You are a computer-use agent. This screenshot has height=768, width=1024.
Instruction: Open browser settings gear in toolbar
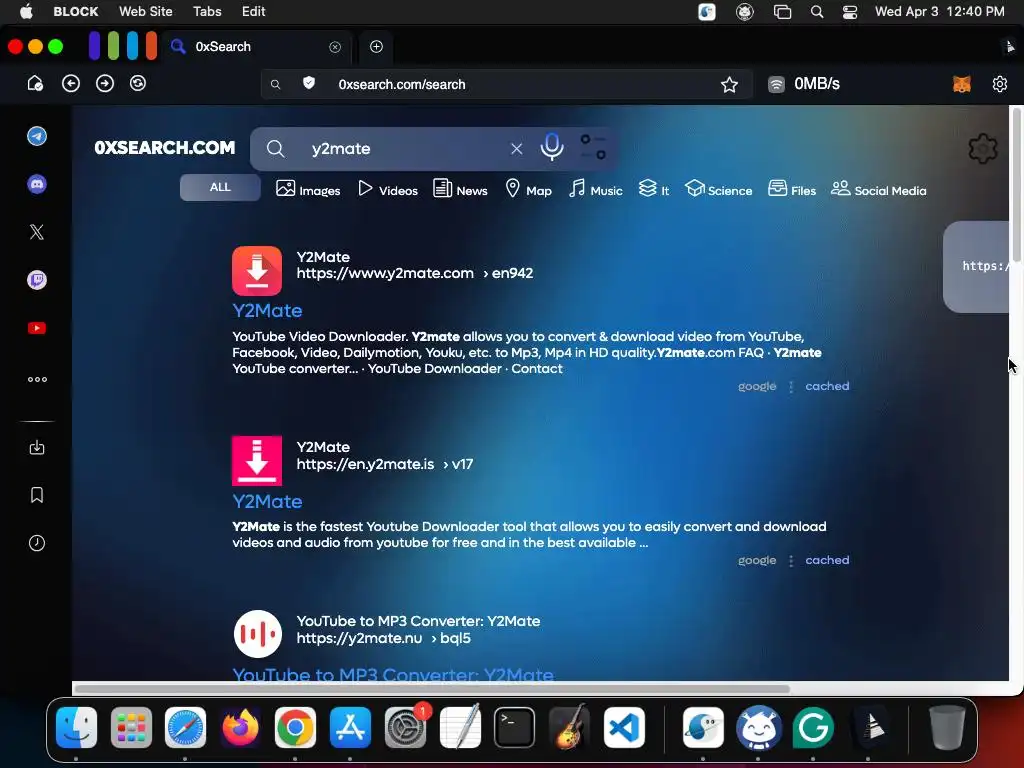click(999, 84)
